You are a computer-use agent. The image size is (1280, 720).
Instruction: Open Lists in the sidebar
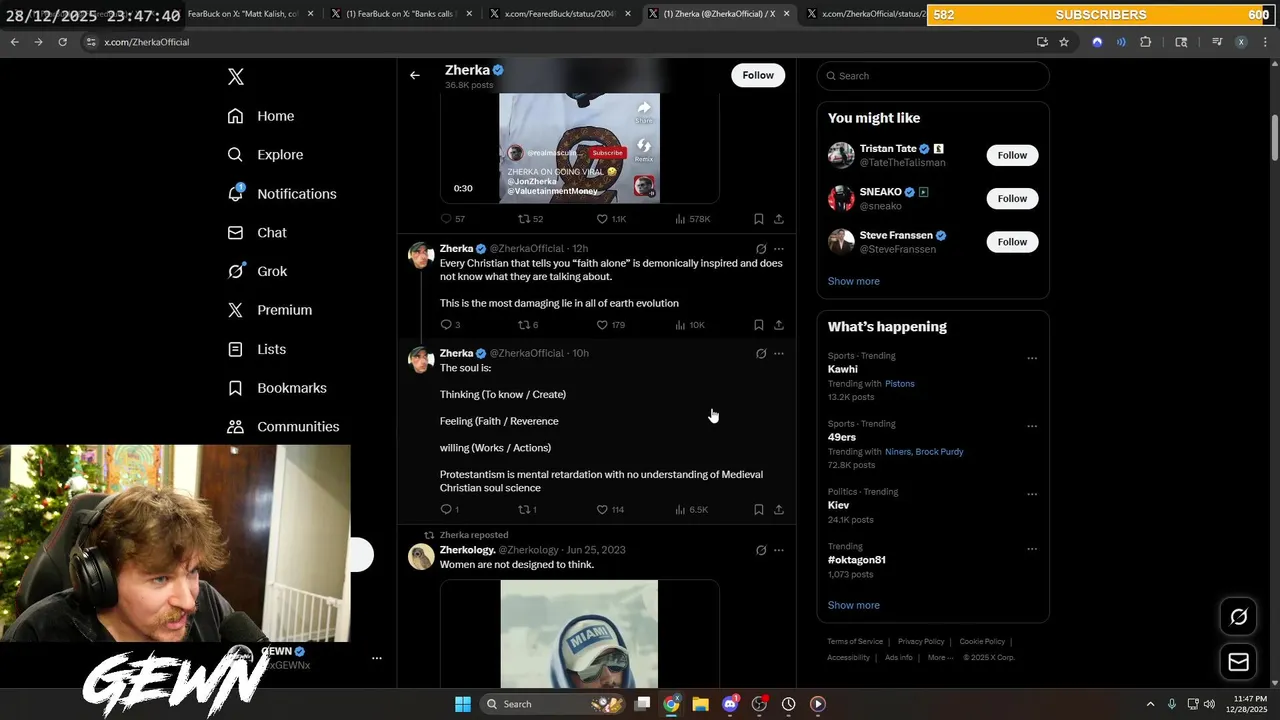point(257,349)
